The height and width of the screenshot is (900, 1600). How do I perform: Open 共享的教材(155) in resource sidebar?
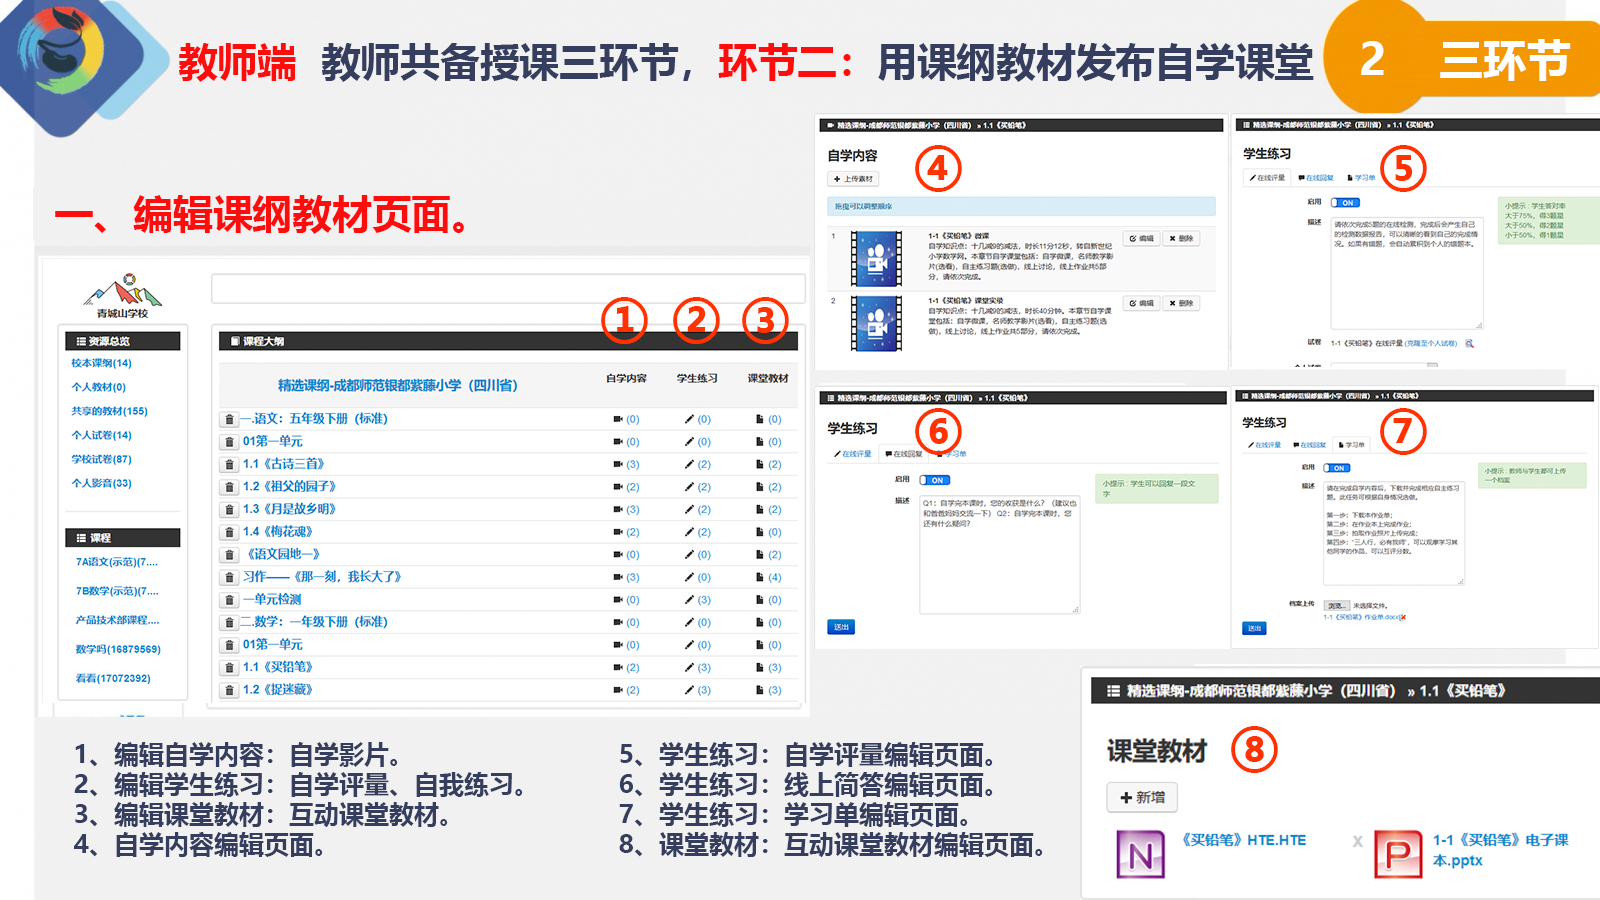109,411
